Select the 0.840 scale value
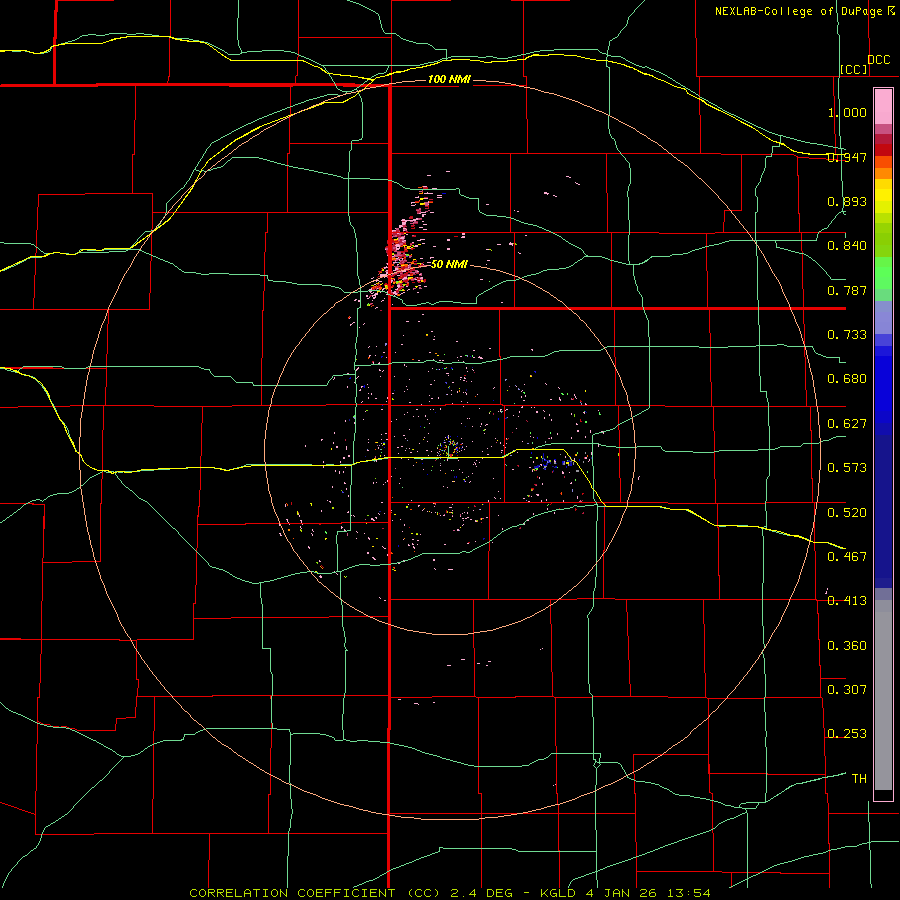This screenshot has height=900, width=900. pyautogui.click(x=847, y=246)
